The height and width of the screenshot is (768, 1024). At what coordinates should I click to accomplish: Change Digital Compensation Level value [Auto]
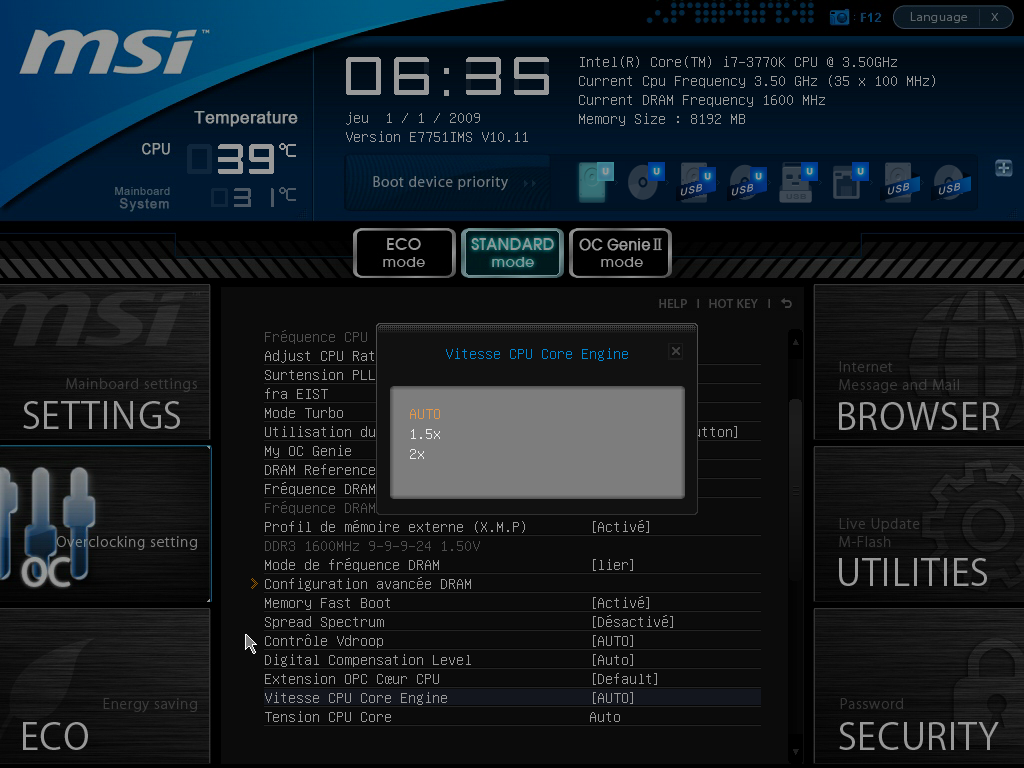point(613,660)
